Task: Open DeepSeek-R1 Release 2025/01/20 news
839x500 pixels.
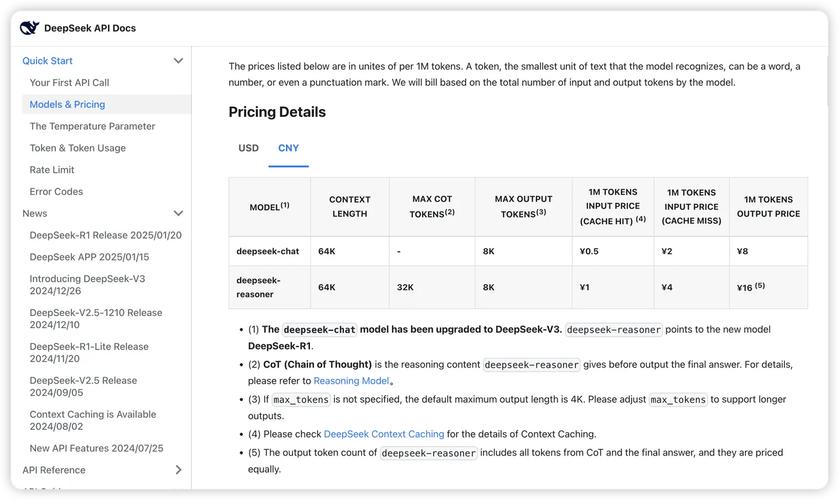Action: [105, 235]
